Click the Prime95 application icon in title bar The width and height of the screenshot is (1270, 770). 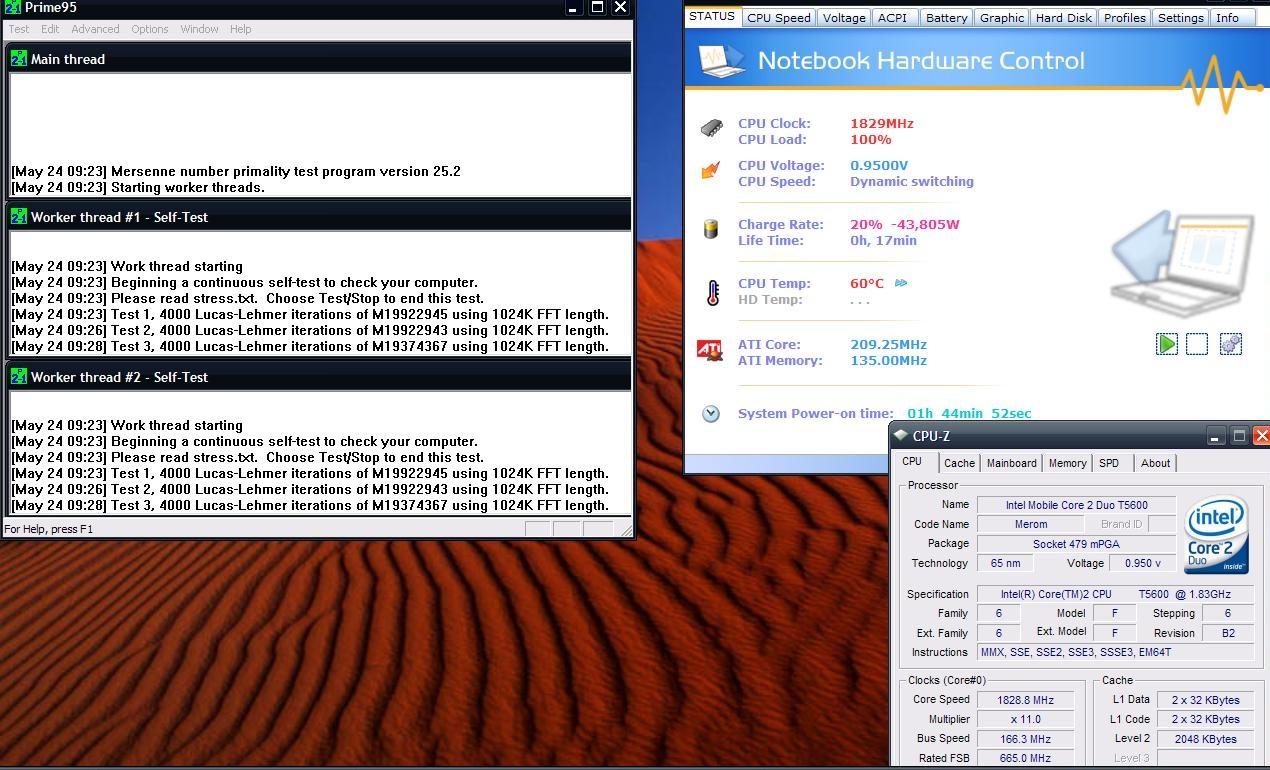click(12, 8)
